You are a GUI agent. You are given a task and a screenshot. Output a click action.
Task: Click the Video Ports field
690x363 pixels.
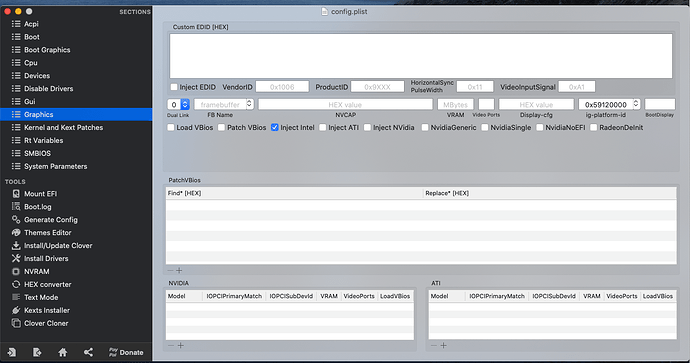pos(486,105)
